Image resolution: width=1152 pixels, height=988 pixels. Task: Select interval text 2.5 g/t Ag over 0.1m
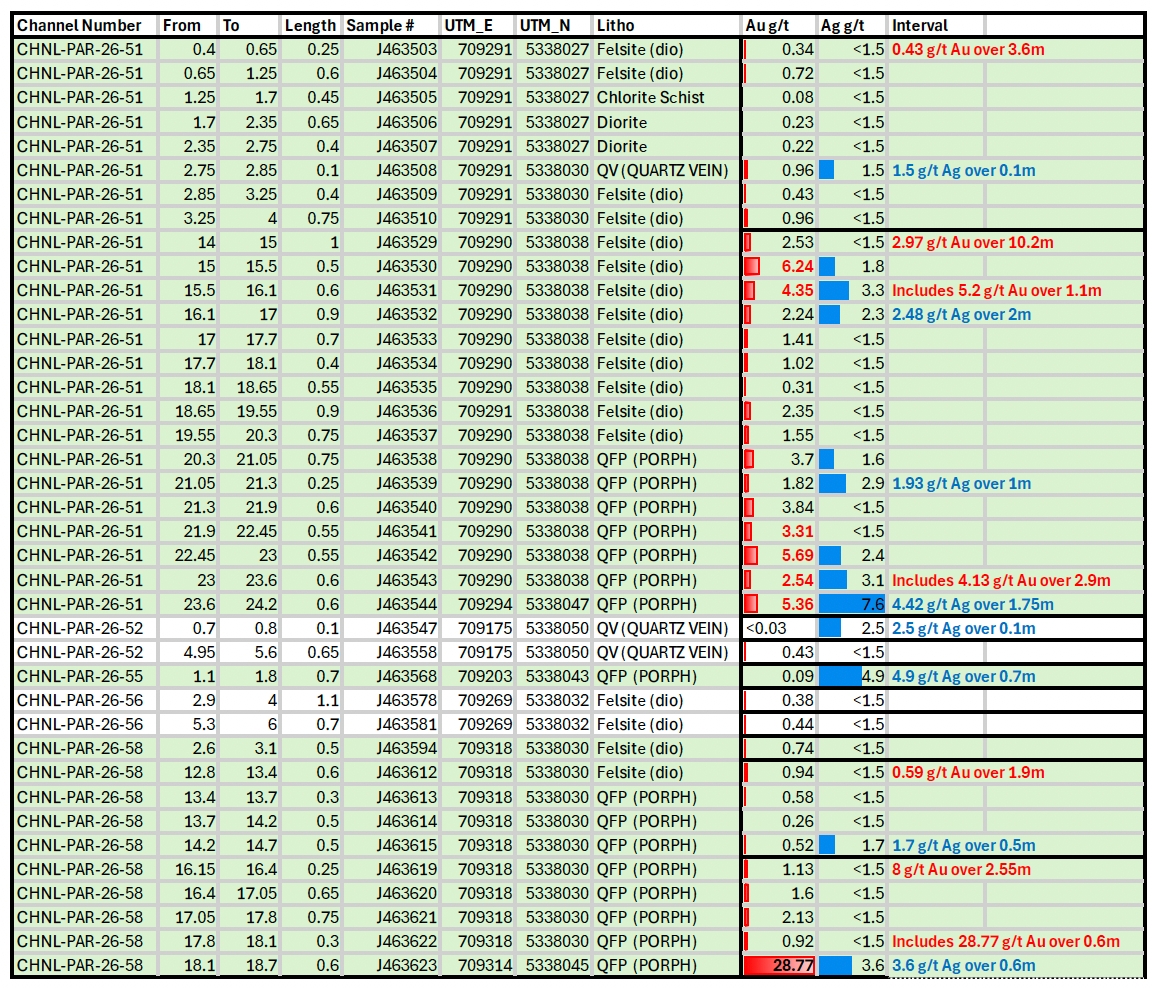click(x=963, y=629)
